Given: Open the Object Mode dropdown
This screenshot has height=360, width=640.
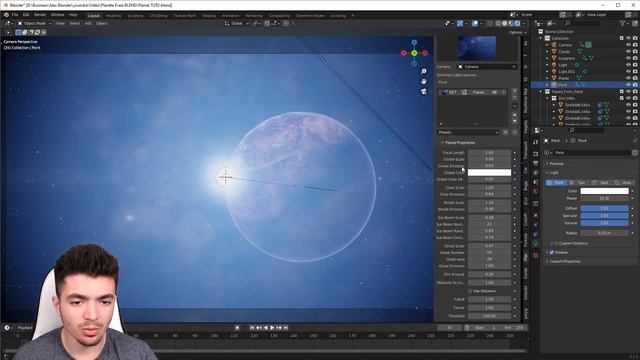Looking at the screenshot, I should pyautogui.click(x=34, y=24).
